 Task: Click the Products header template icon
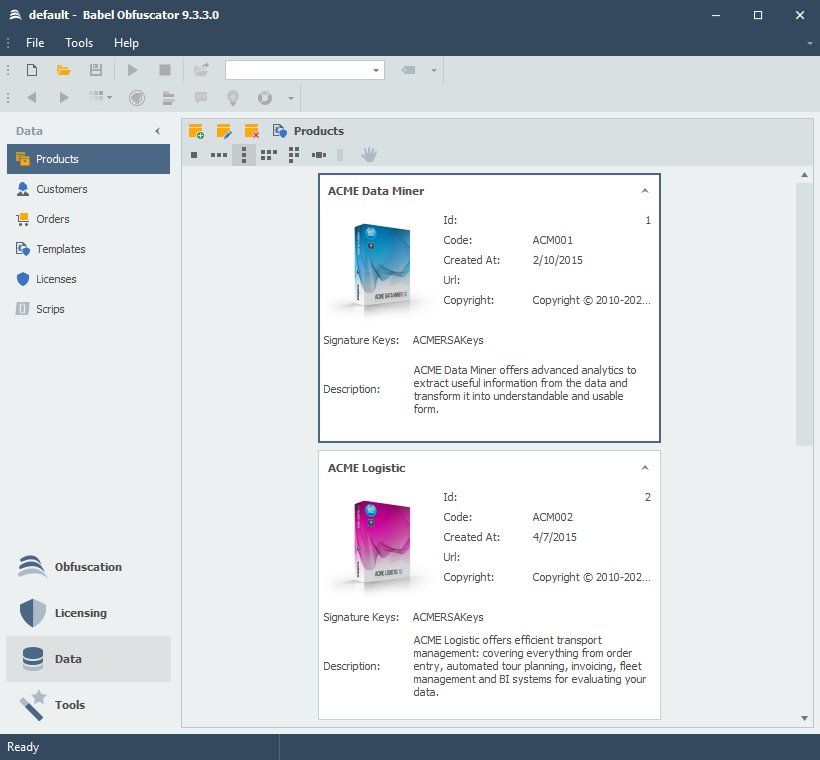click(x=280, y=131)
